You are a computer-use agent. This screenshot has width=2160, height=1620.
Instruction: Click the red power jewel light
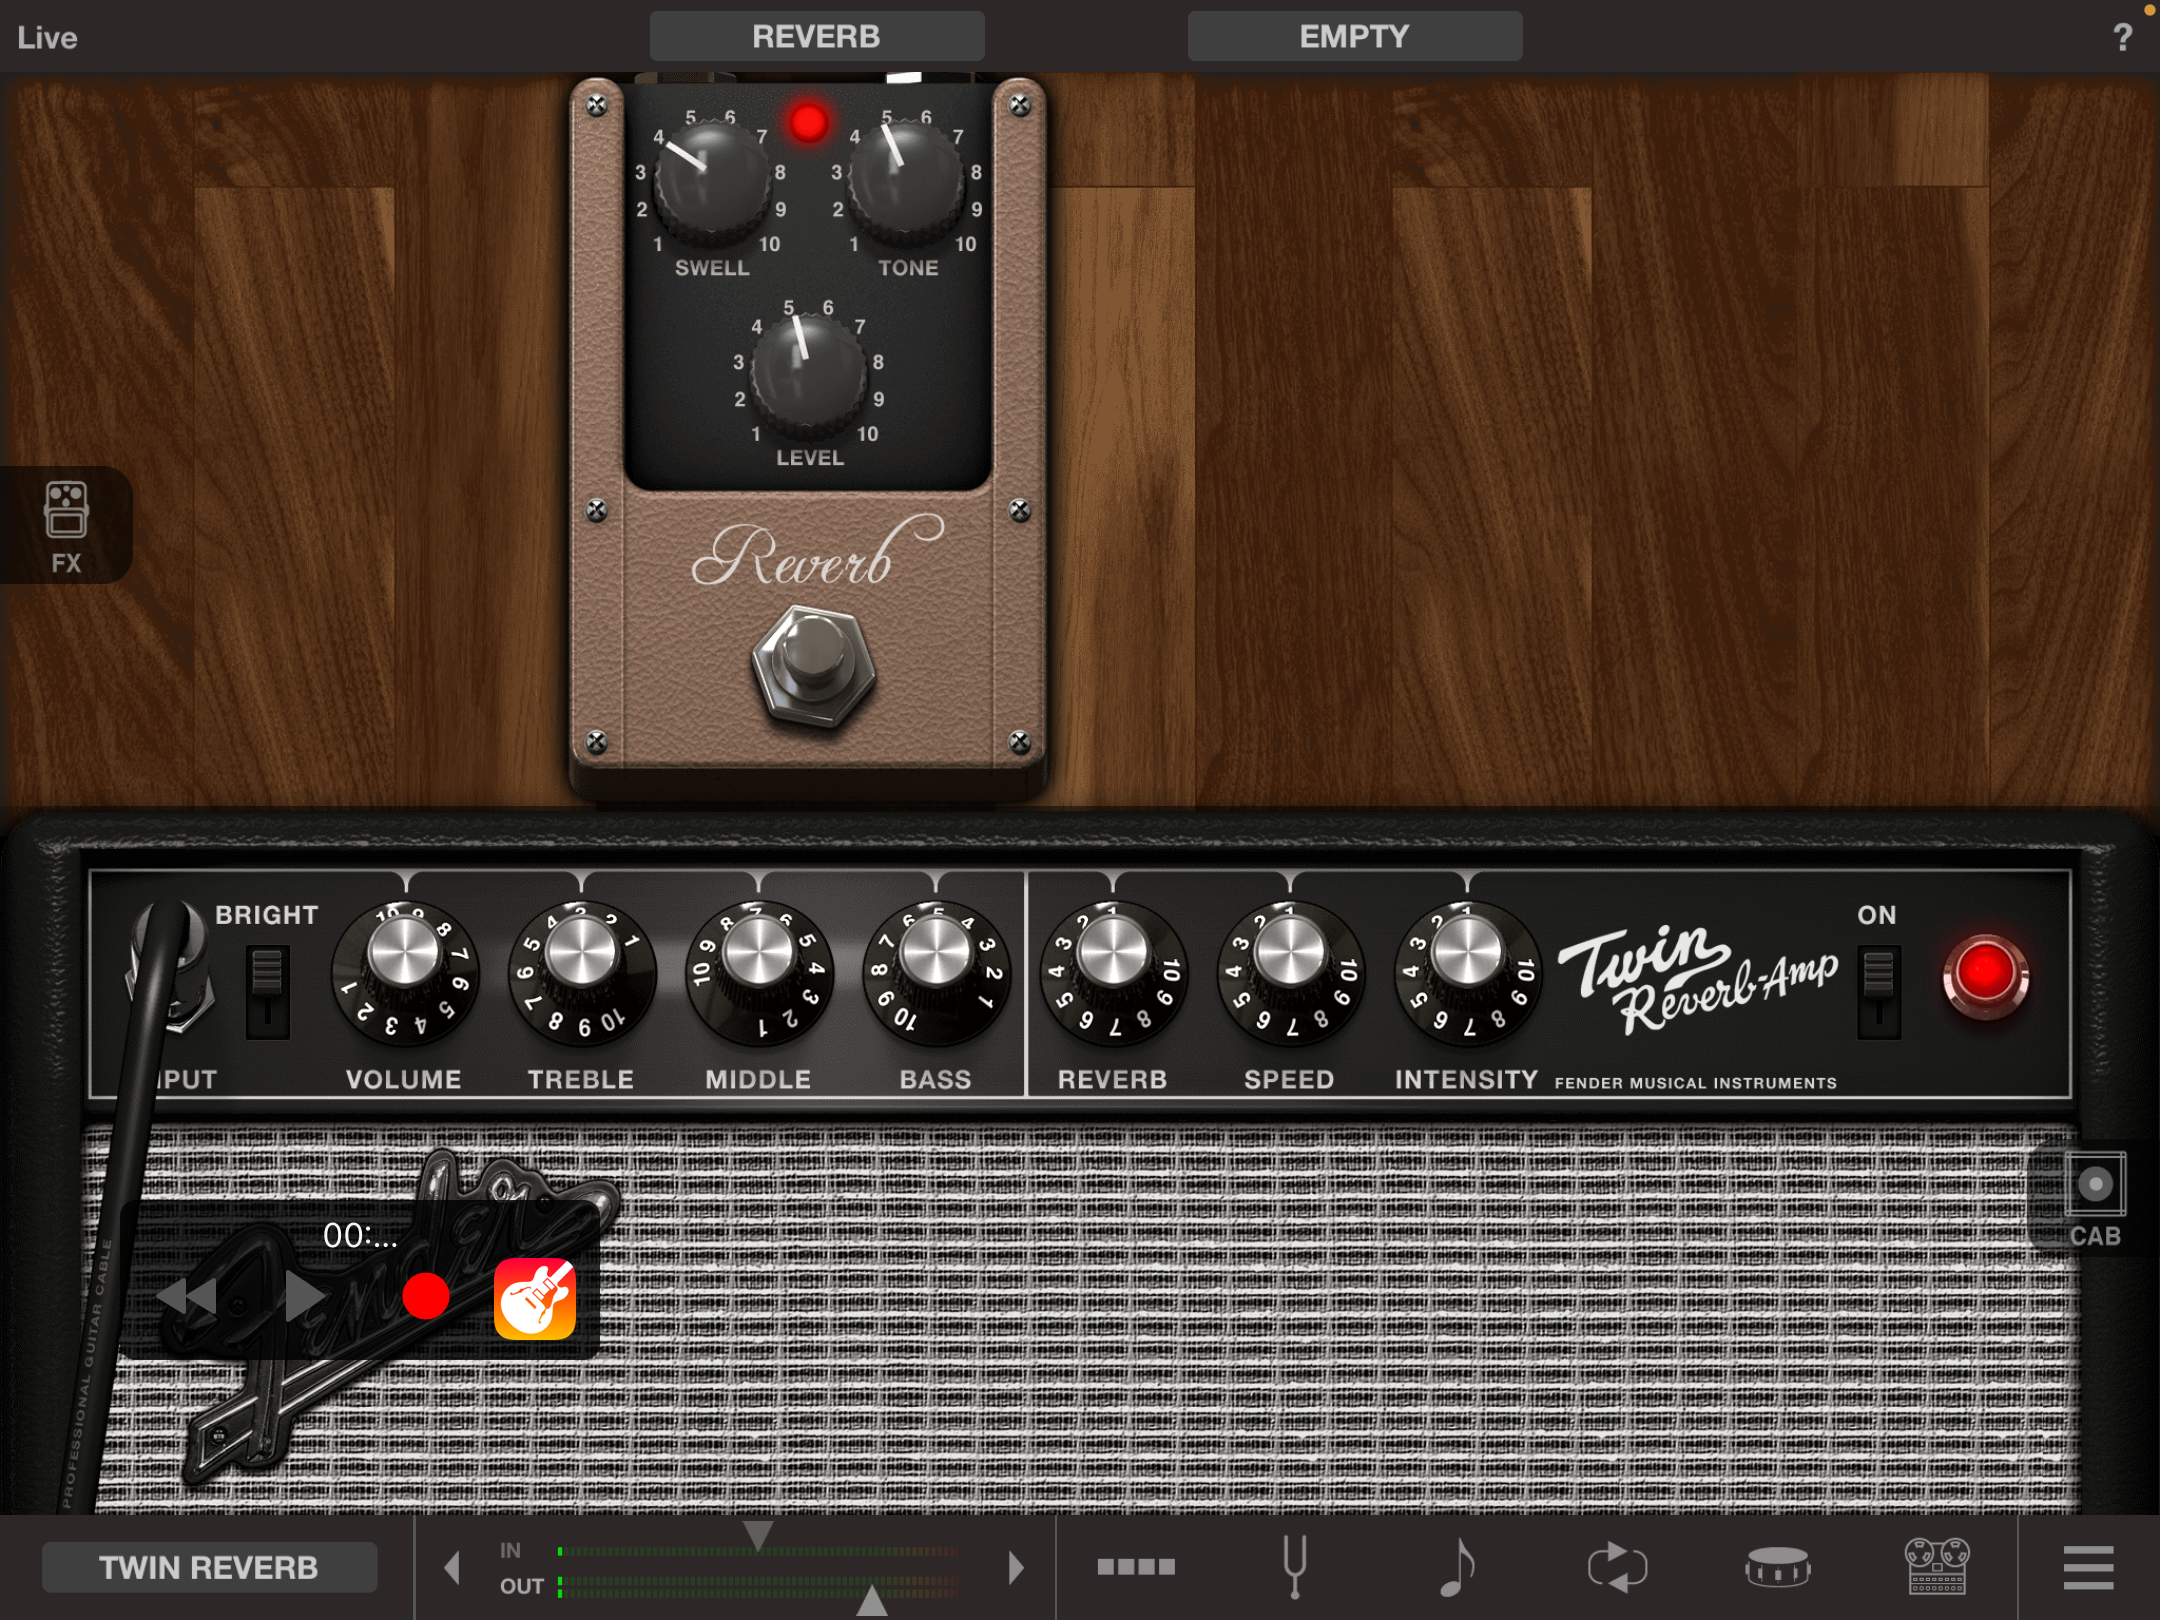coord(1985,976)
